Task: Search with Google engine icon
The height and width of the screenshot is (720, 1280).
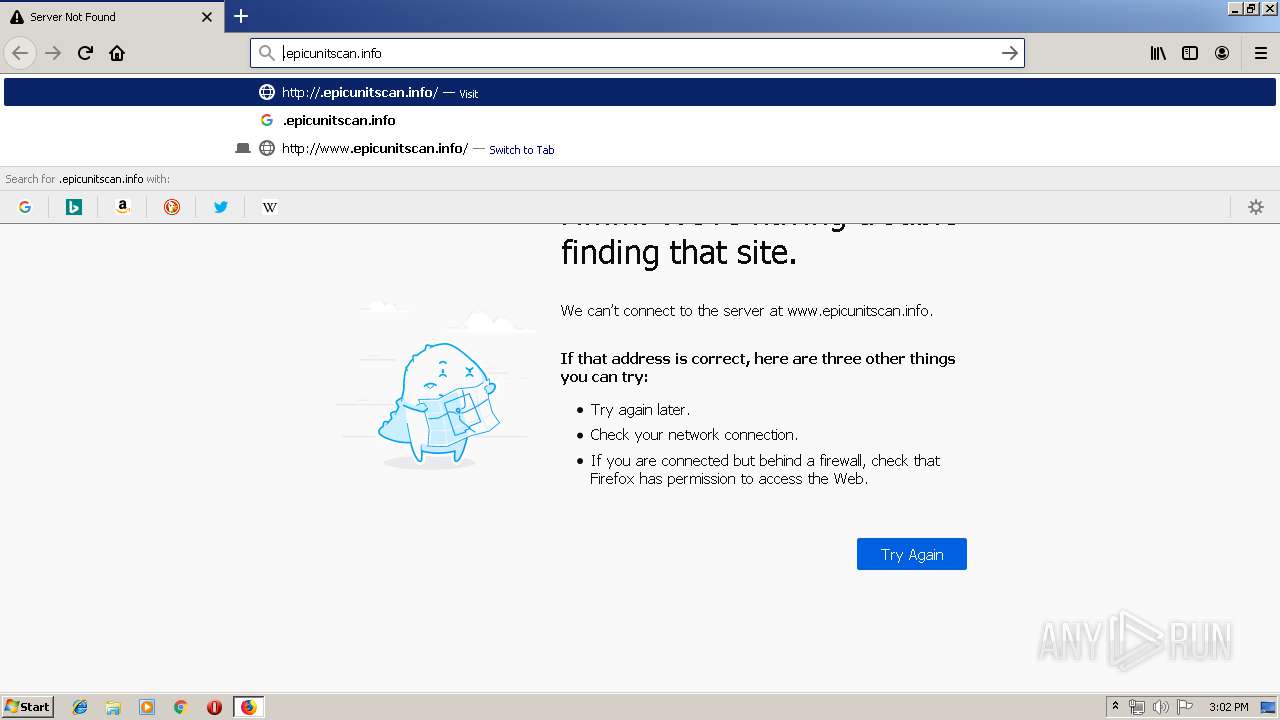Action: pyautogui.click(x=25, y=207)
